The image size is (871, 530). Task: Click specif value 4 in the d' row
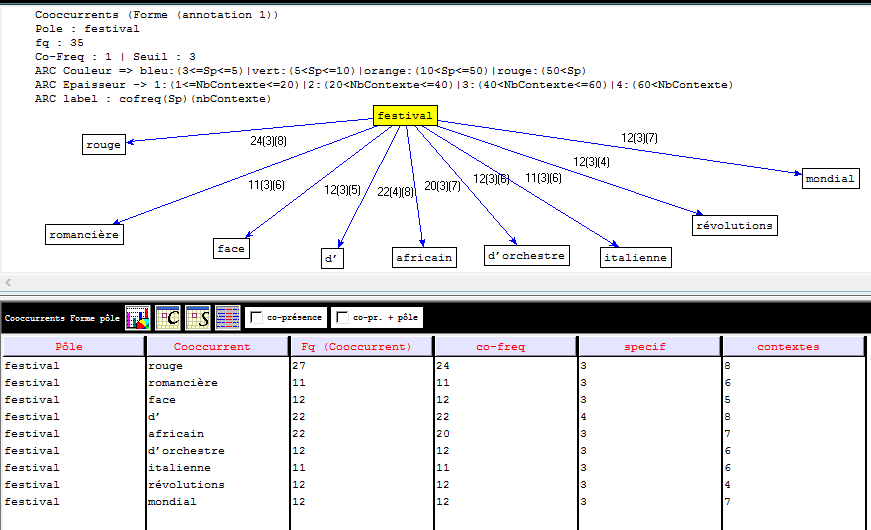[x=583, y=417]
